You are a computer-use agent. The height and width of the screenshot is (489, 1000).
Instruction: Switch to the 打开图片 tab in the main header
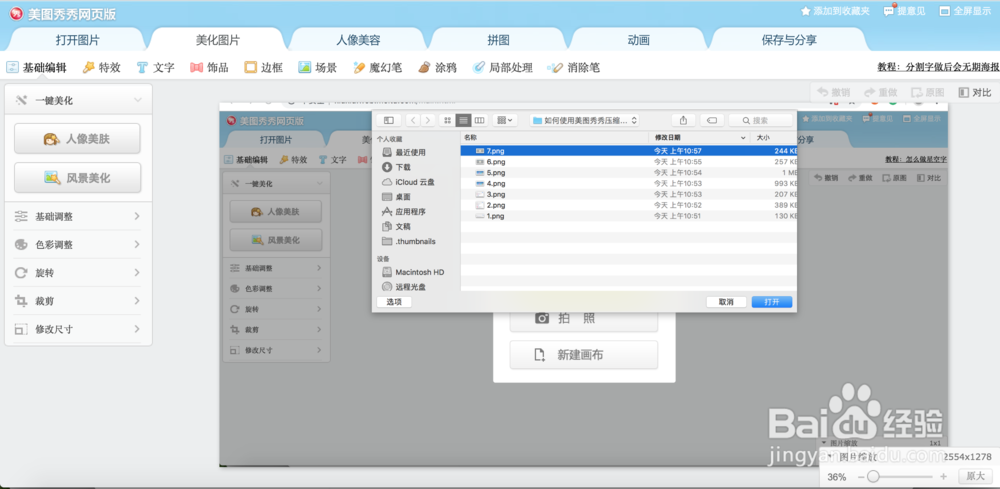(78, 40)
